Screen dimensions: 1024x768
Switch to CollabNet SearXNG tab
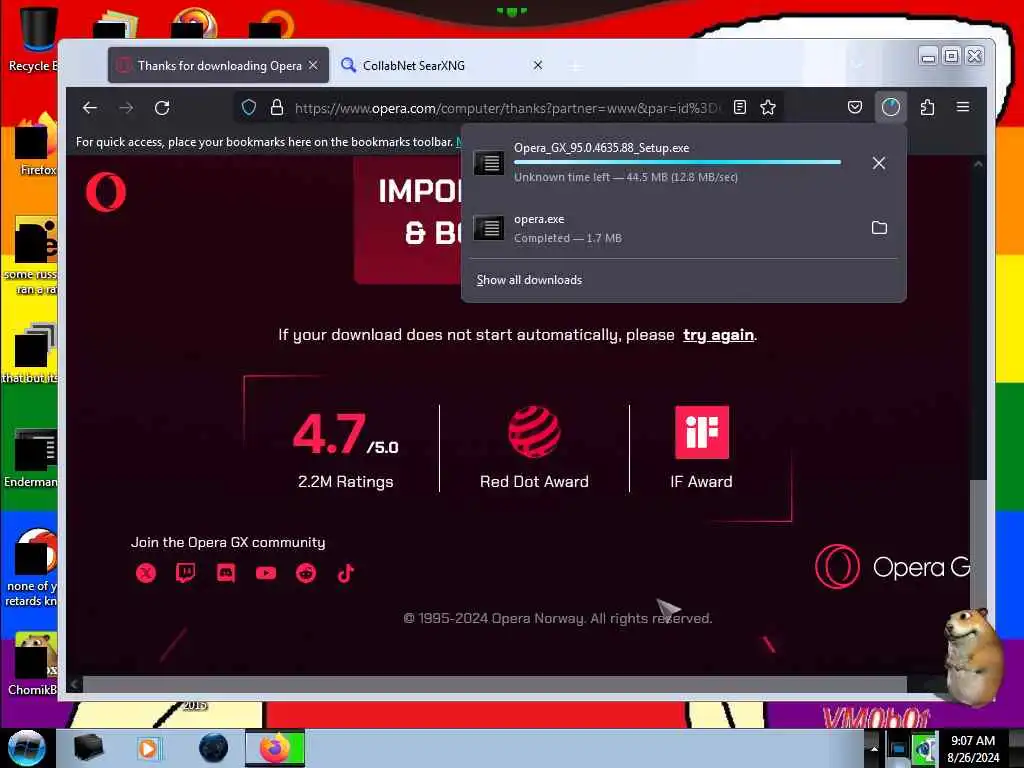coord(413,65)
